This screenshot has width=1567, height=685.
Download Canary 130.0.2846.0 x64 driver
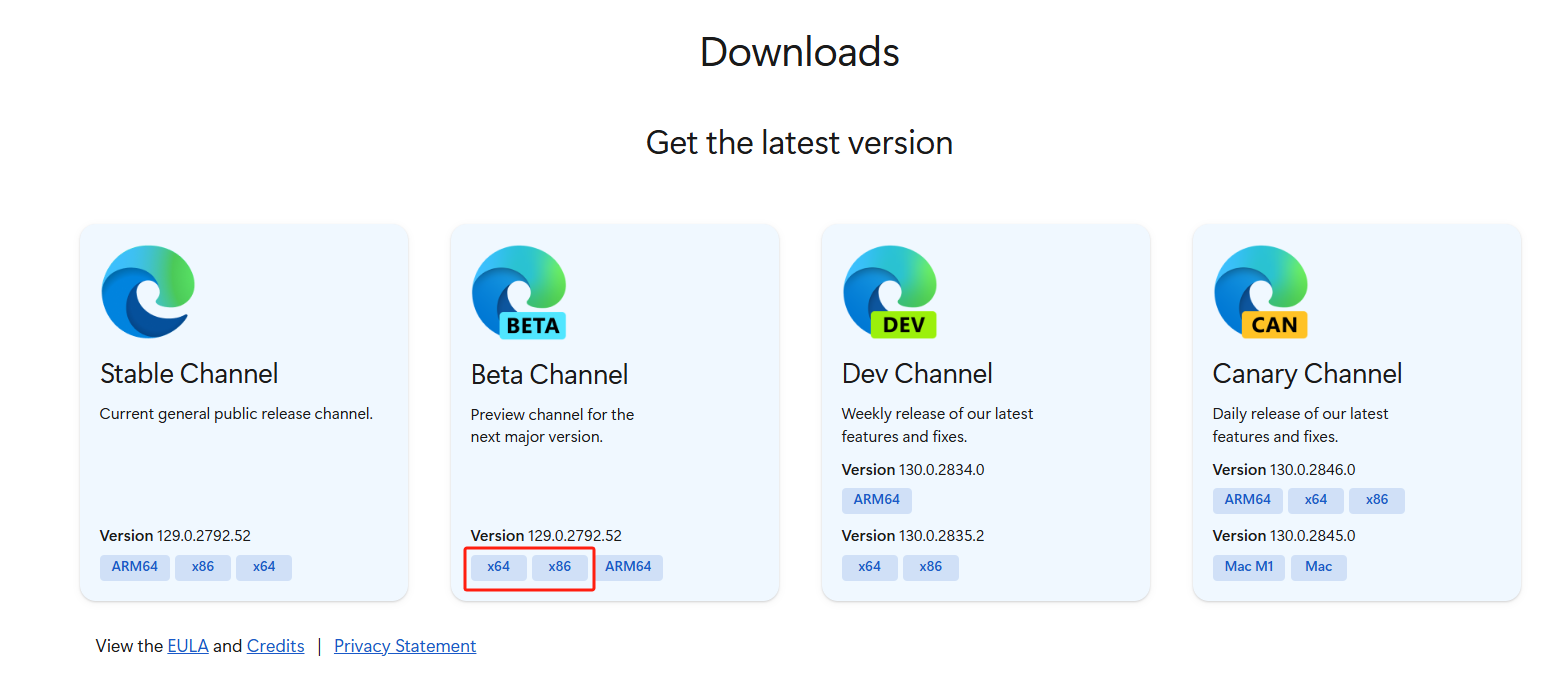pos(1316,500)
